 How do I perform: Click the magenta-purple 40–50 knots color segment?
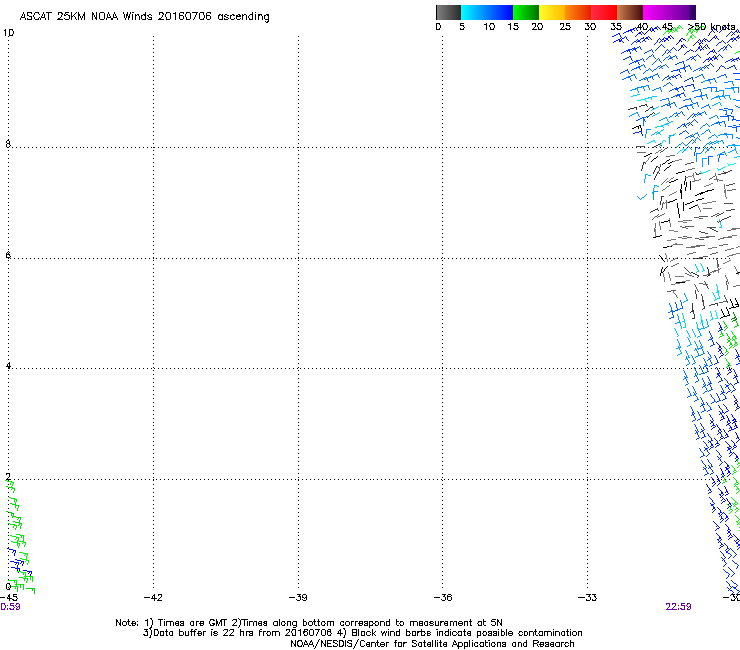click(669, 12)
